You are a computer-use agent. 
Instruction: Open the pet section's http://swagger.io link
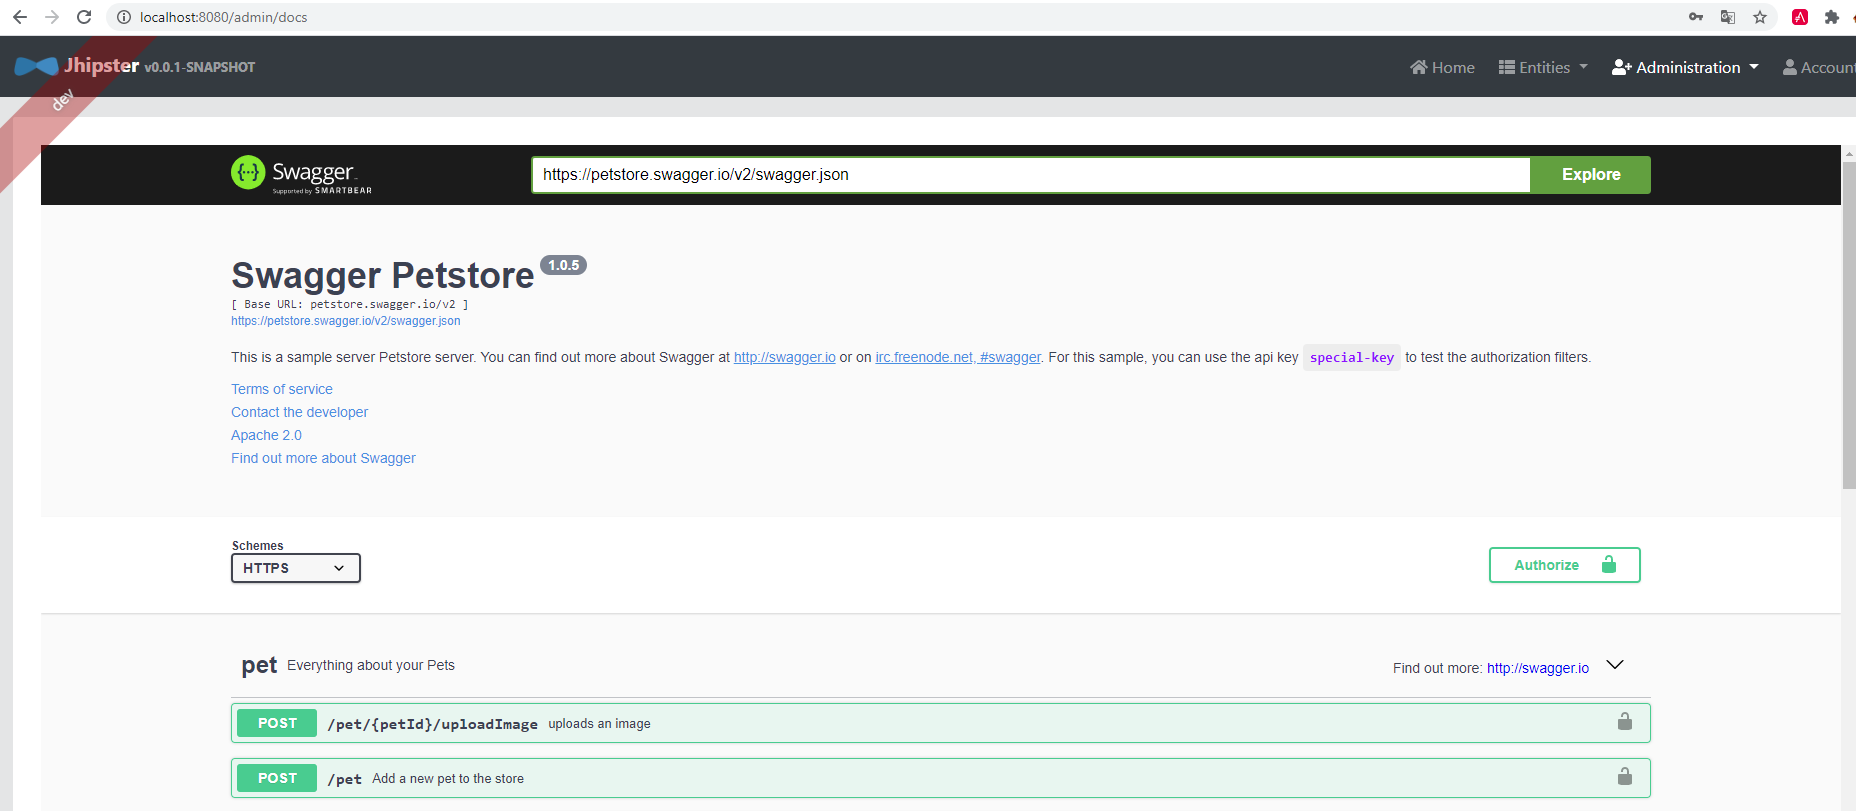[x=1538, y=668]
